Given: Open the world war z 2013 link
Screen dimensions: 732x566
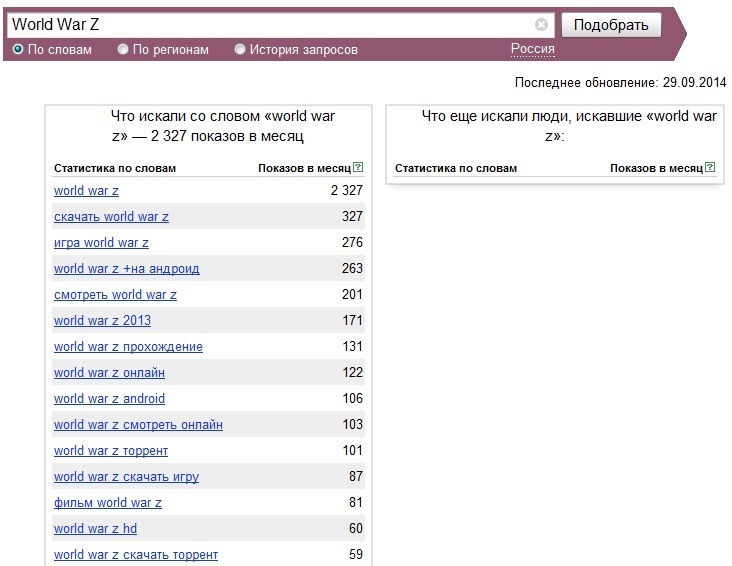Looking at the screenshot, I should click(102, 320).
